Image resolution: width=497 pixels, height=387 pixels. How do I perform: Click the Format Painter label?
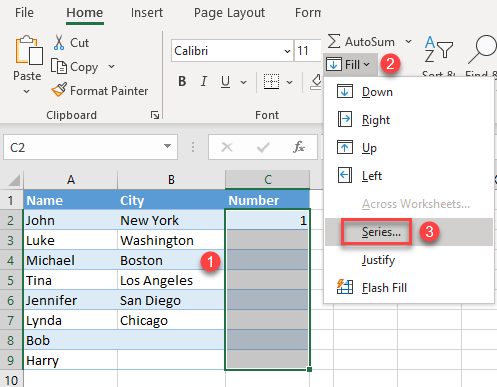pos(109,91)
